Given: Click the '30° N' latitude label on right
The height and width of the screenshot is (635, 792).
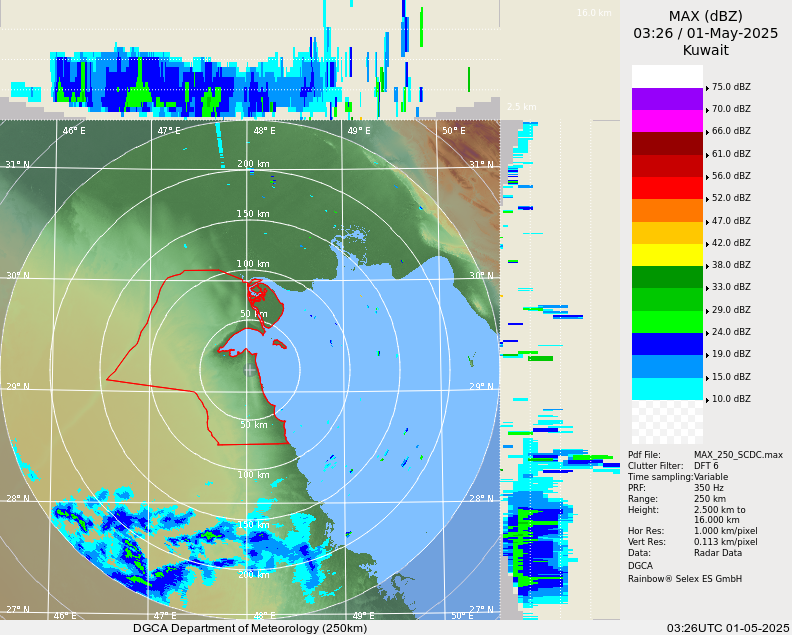Looking at the screenshot, I should [x=481, y=275].
